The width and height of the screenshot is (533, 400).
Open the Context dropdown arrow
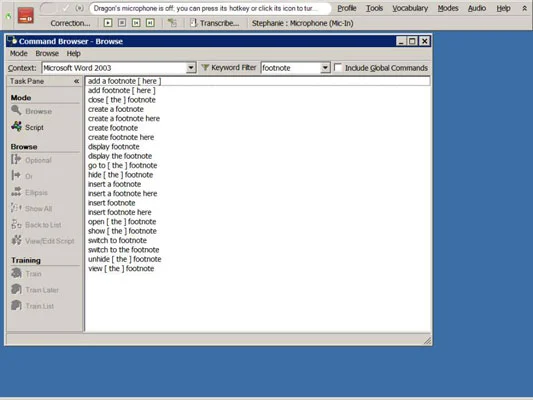point(191,68)
